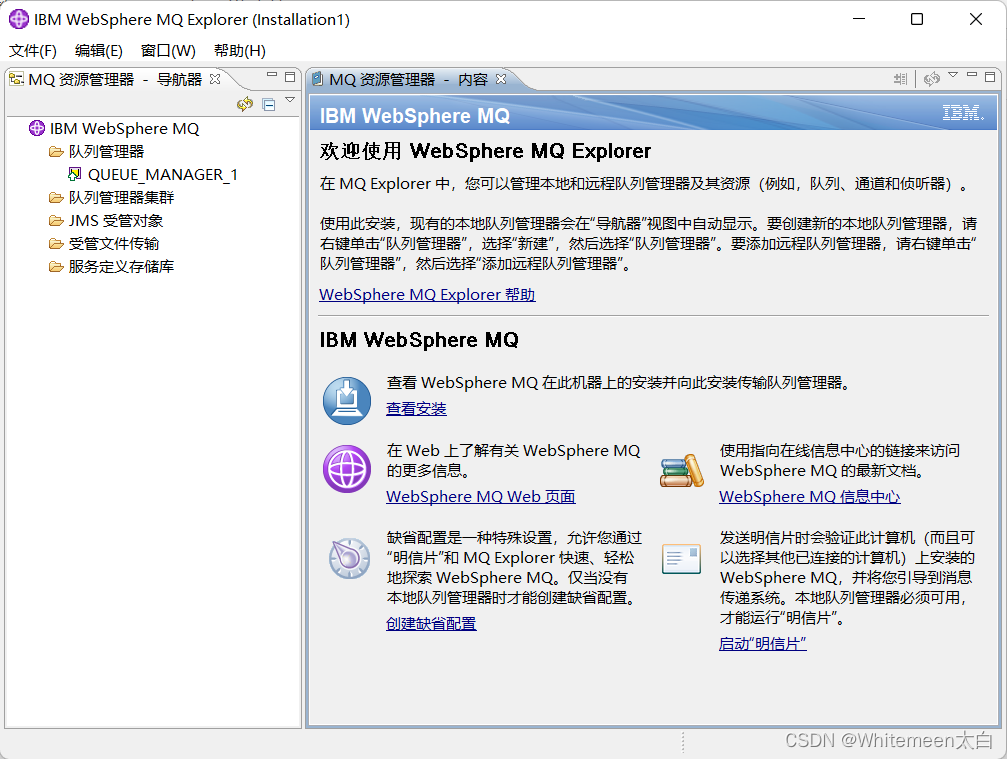The height and width of the screenshot is (759, 1007).
Task: Click the collapse-all icon in the Navigator toolbar
Action: coord(269,104)
